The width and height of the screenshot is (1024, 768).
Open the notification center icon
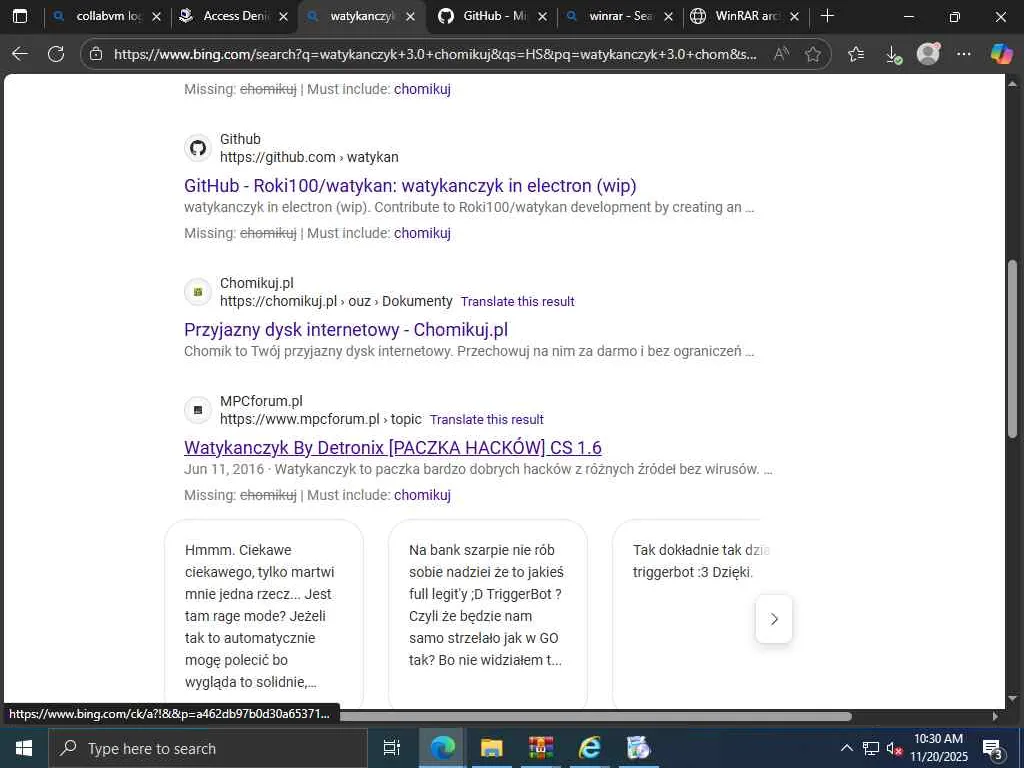coord(993,748)
